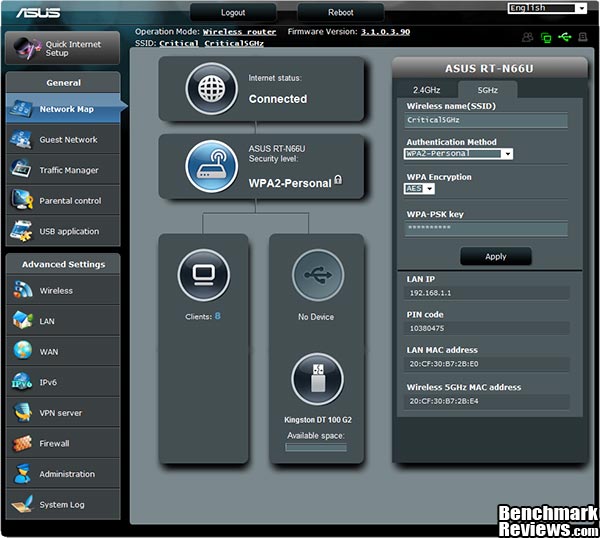Select the Kingston DT 100 G2 flash drive icon
Screen dimensions: 600x538
pyautogui.click(x=318, y=379)
